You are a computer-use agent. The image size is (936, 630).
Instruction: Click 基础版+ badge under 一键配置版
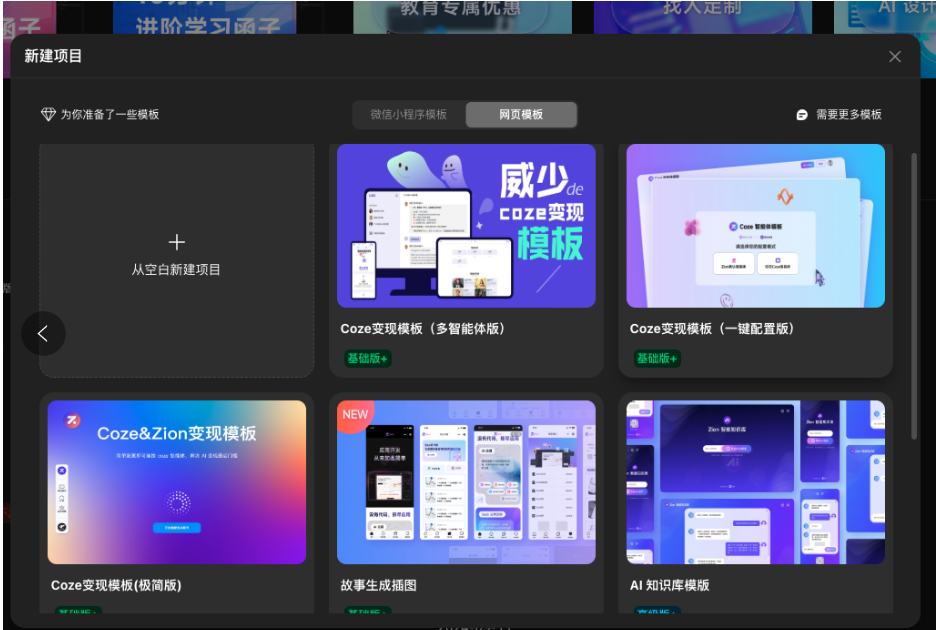pyautogui.click(x=657, y=358)
